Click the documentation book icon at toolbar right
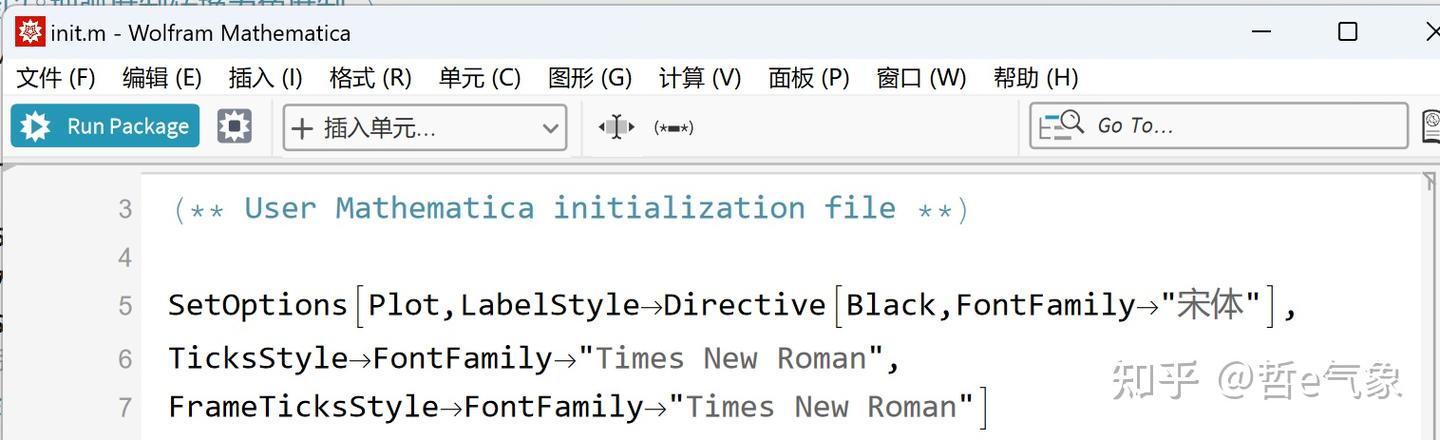 1431,127
